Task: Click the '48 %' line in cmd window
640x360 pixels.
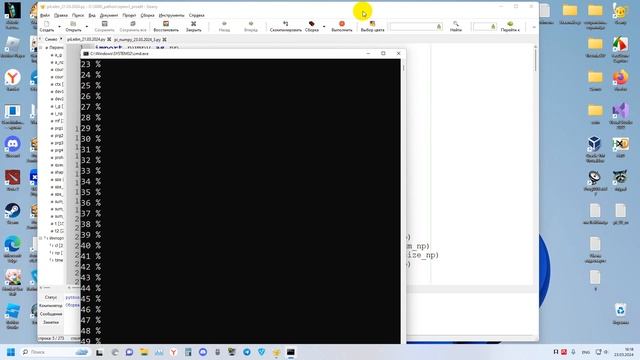Action: pyautogui.click(x=91, y=331)
